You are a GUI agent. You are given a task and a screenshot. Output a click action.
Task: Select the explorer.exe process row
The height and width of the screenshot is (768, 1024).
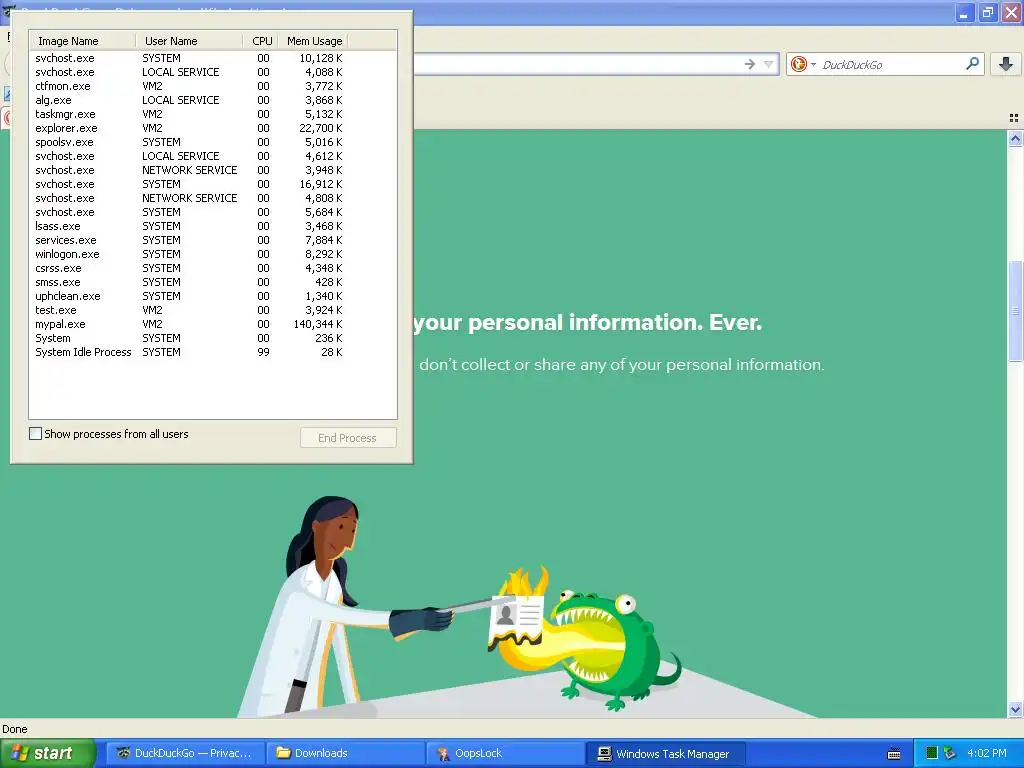point(189,128)
